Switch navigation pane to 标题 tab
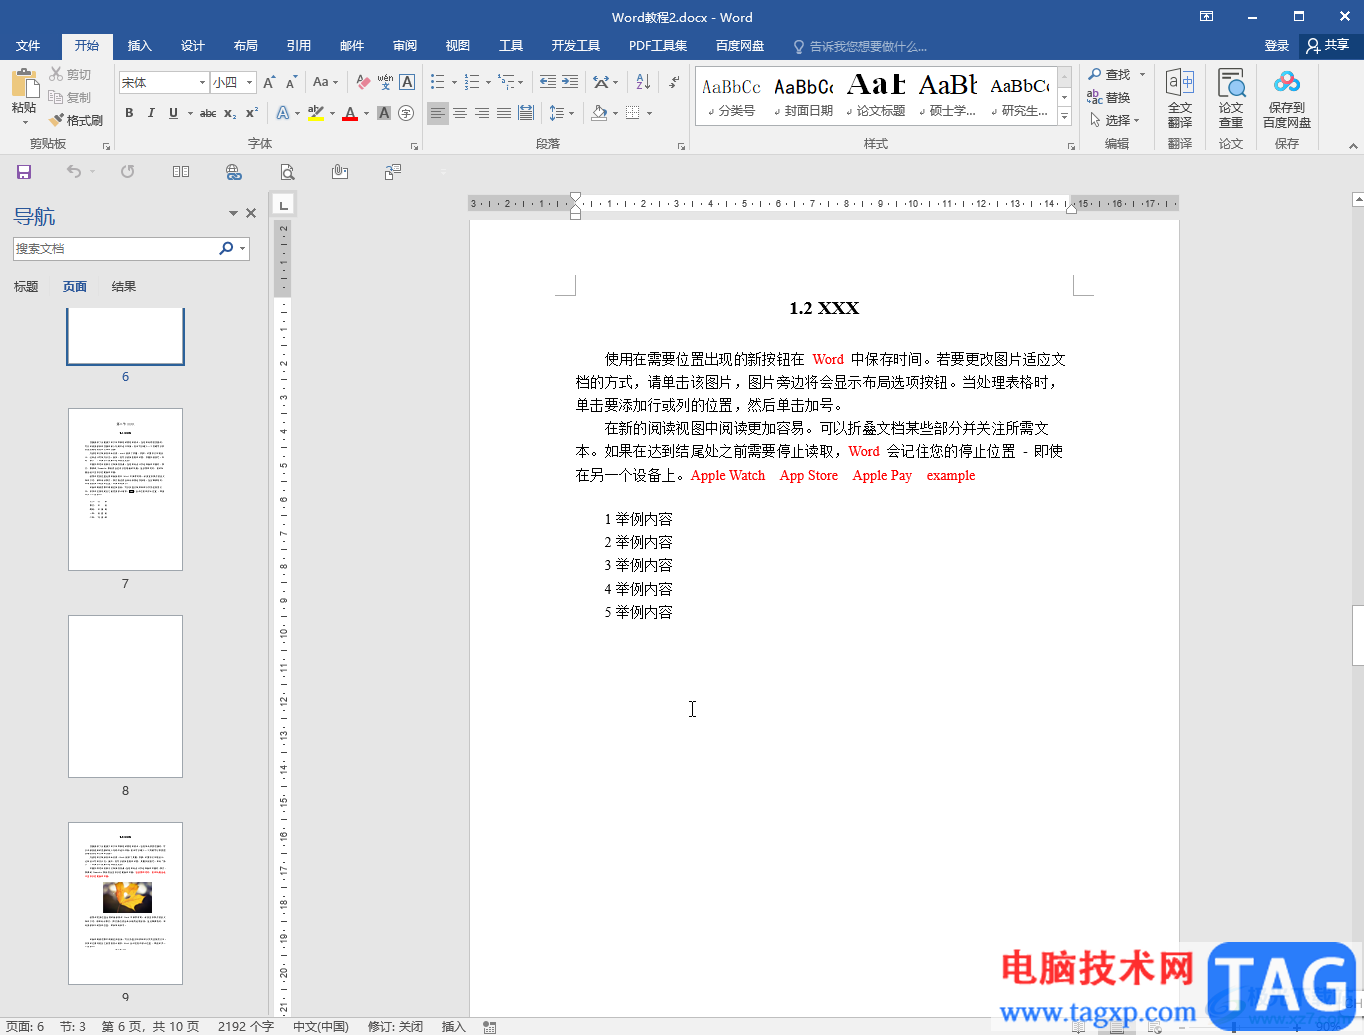 click(26, 287)
